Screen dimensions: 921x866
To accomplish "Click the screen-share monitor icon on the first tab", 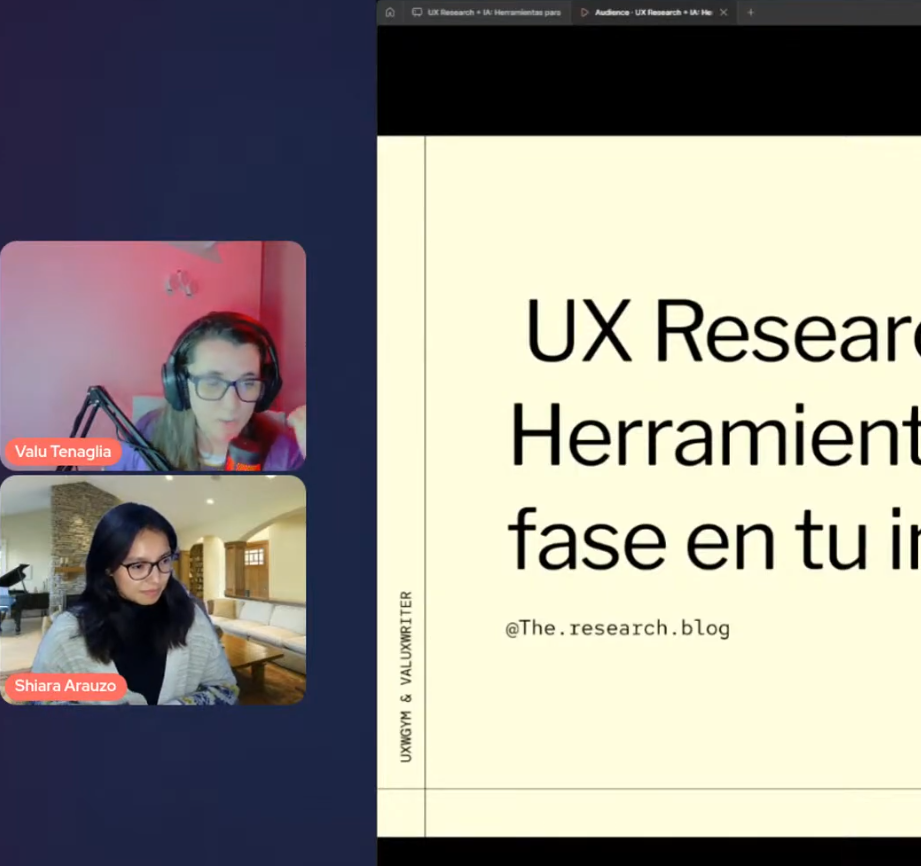I will pos(417,13).
